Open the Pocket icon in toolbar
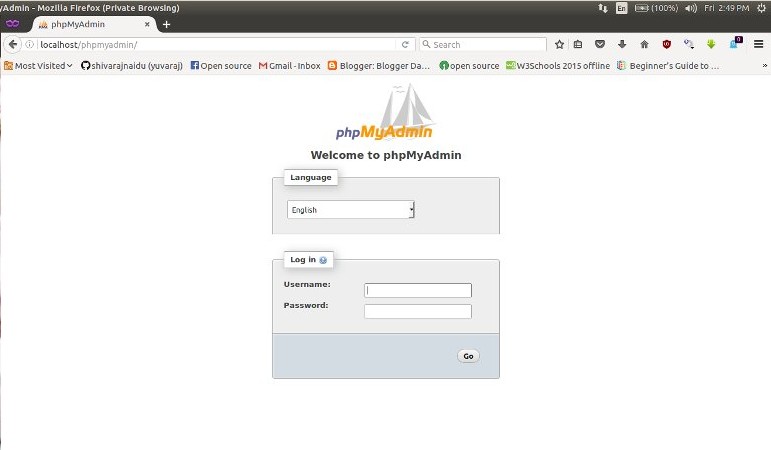Viewport: 771px width, 450px height. pyautogui.click(x=599, y=44)
